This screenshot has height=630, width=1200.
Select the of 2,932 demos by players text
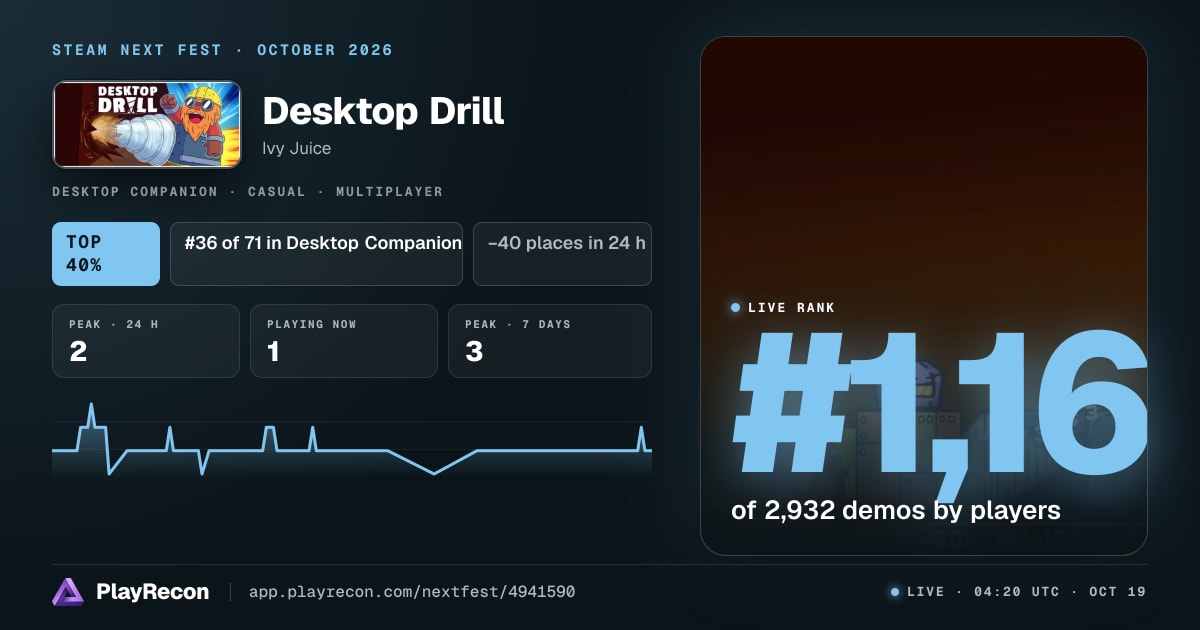tap(895, 511)
